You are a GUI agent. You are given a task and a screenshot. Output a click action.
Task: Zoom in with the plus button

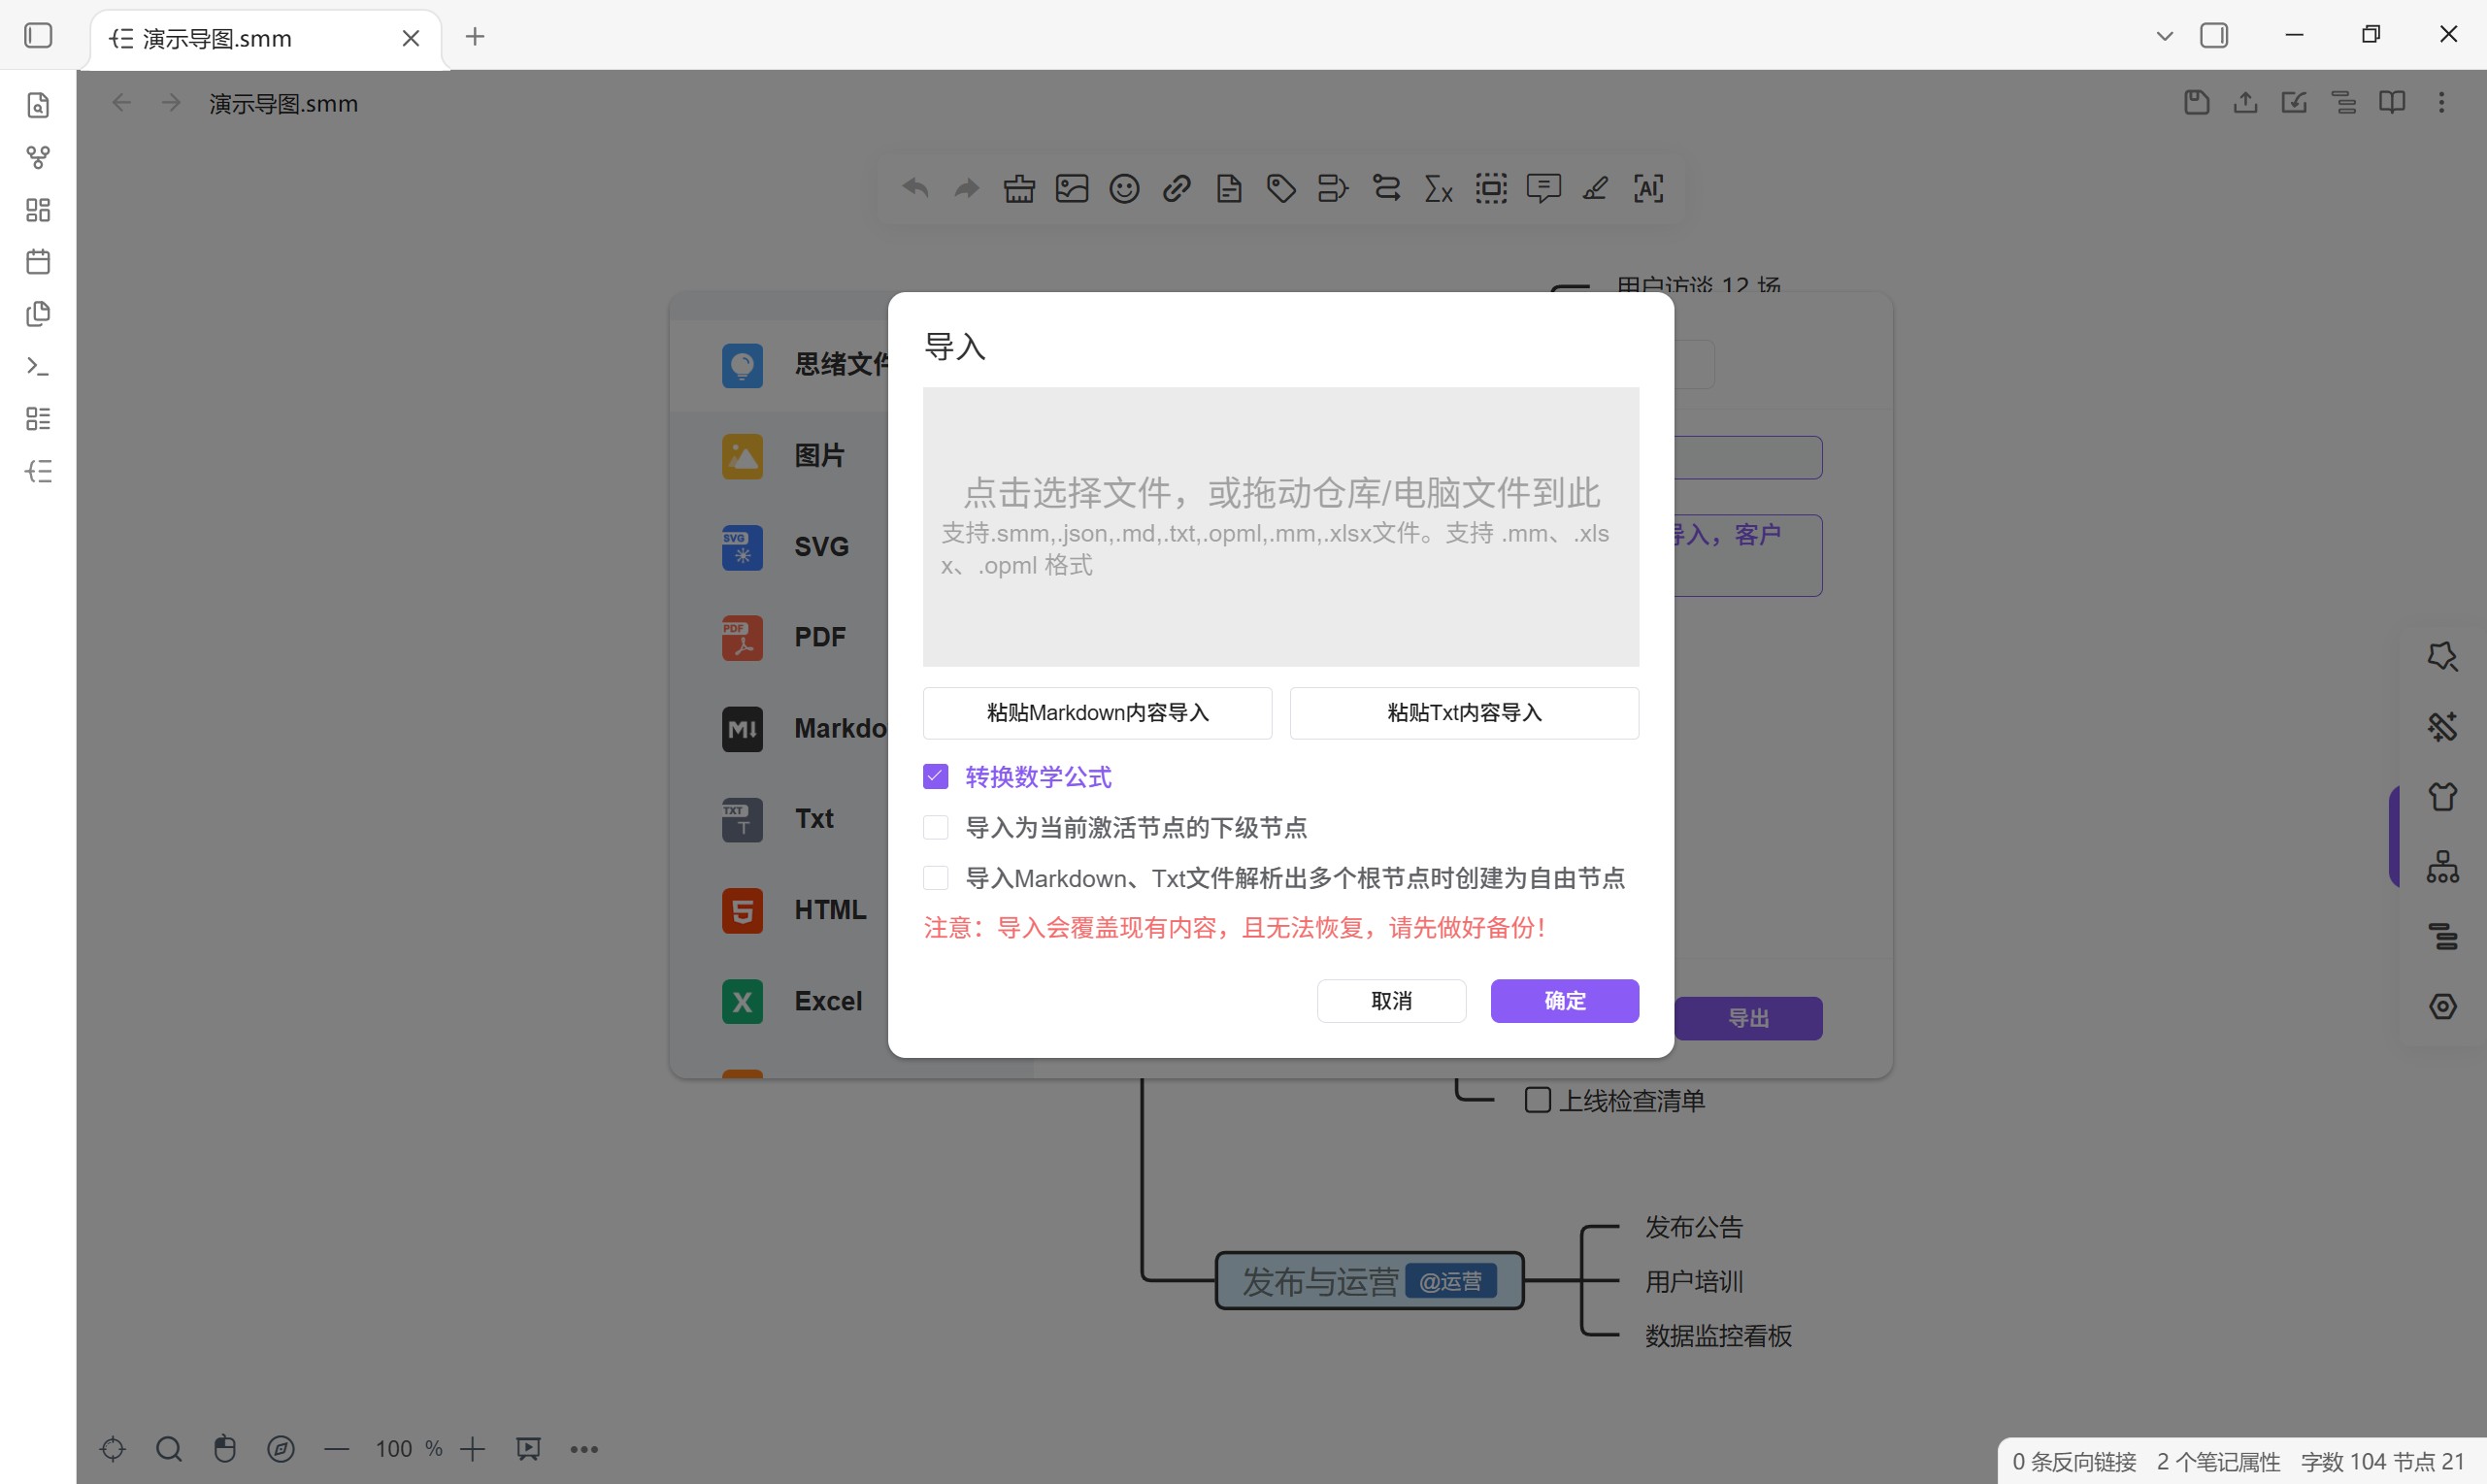[473, 1449]
